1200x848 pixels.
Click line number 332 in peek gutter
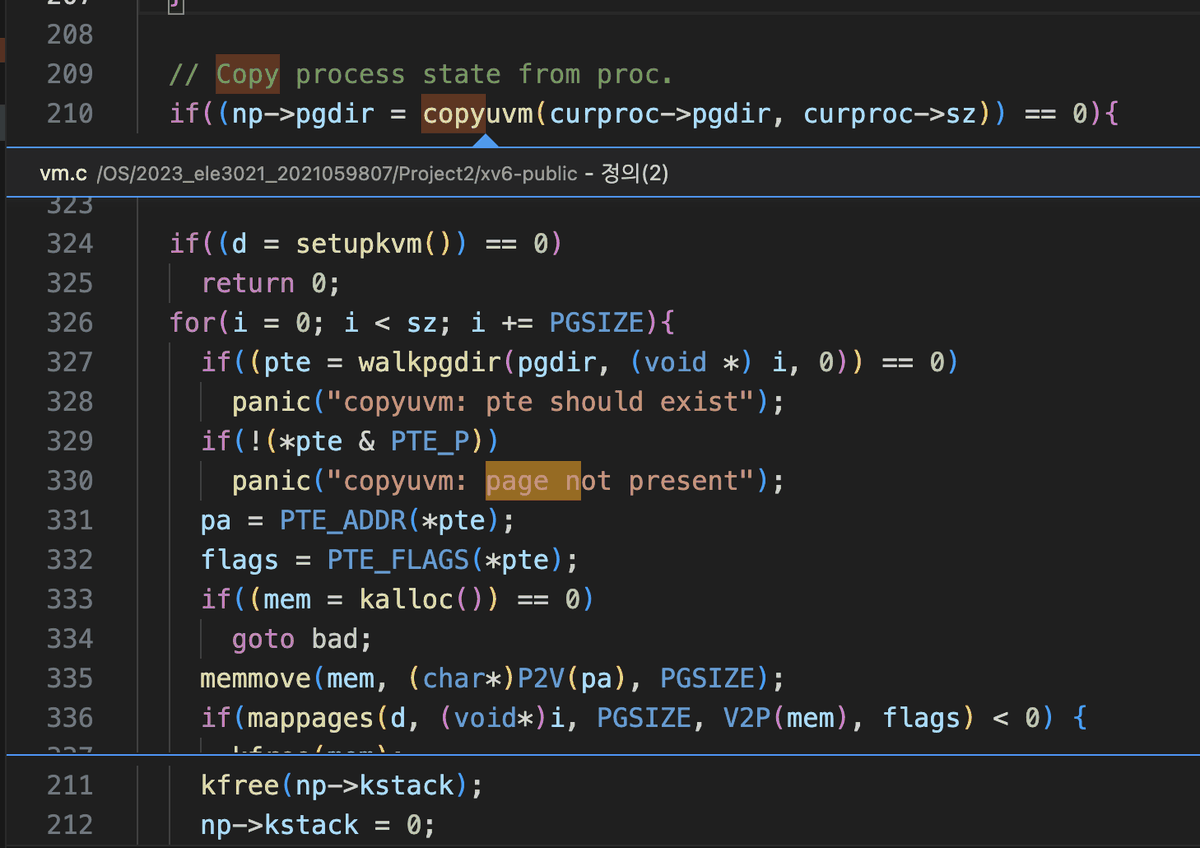70,559
